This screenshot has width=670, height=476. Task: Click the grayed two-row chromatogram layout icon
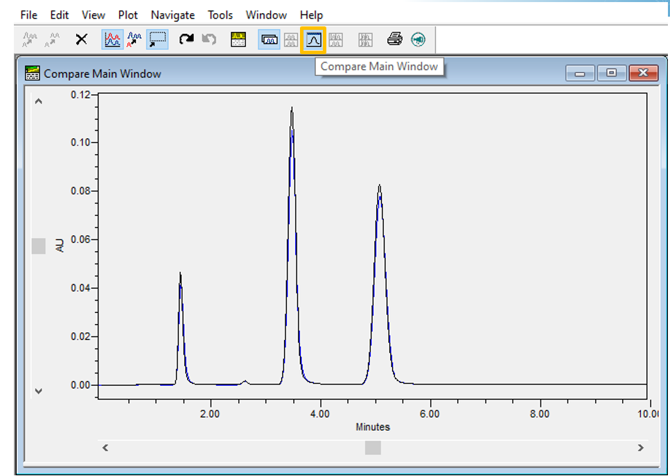[291, 40]
